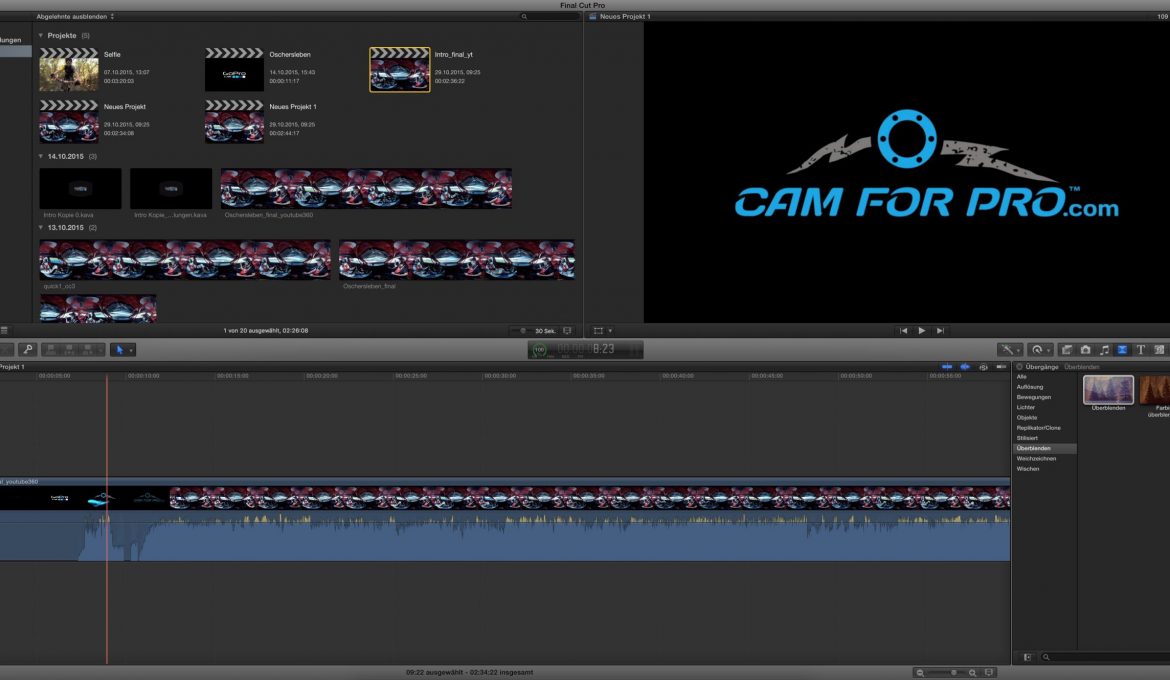1170x680 pixels.
Task: Collapse the 13.10.2015 event group
Action: pos(40,228)
